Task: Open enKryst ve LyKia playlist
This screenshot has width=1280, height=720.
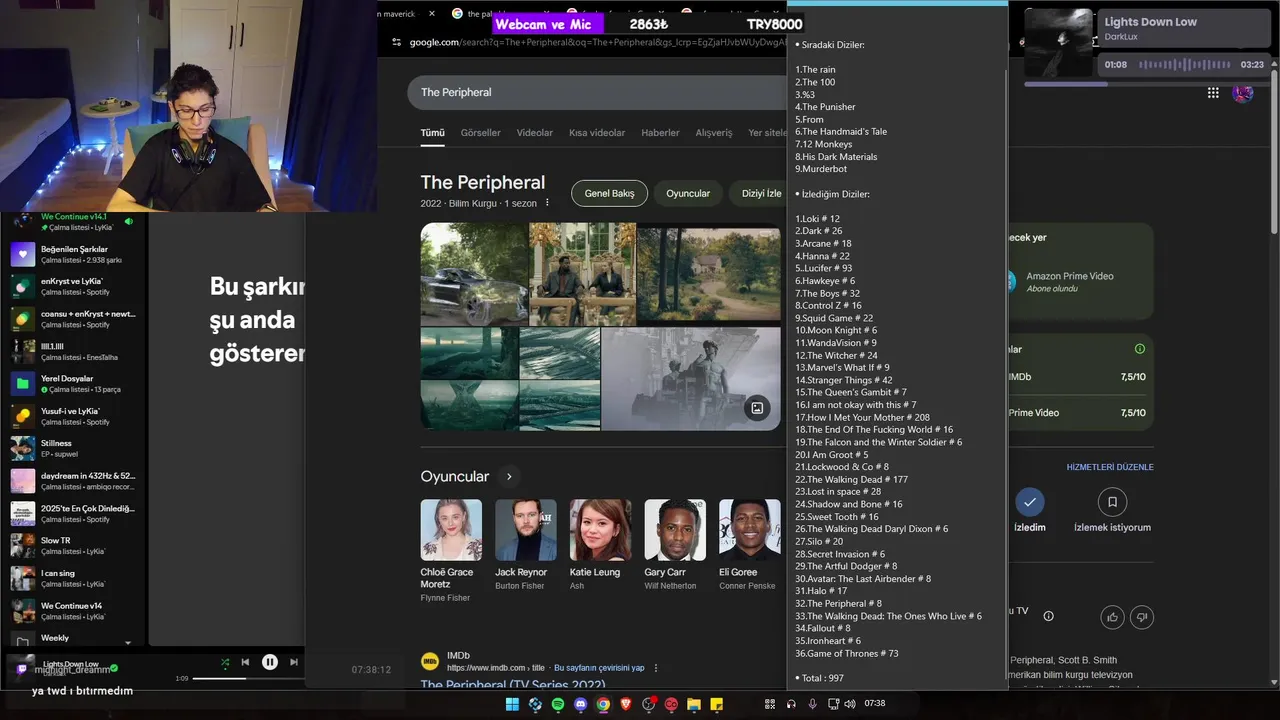Action: [x=76, y=287]
